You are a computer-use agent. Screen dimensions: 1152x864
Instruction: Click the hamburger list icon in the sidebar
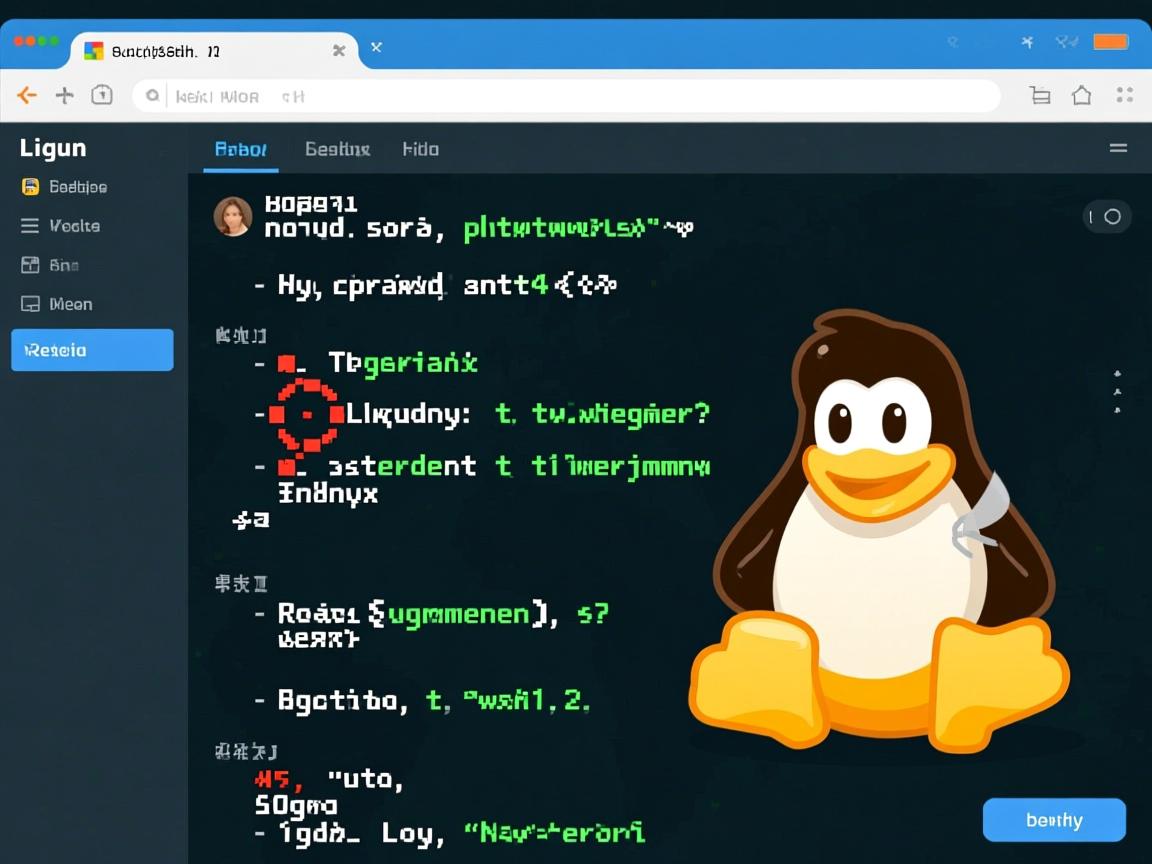[x=31, y=226]
